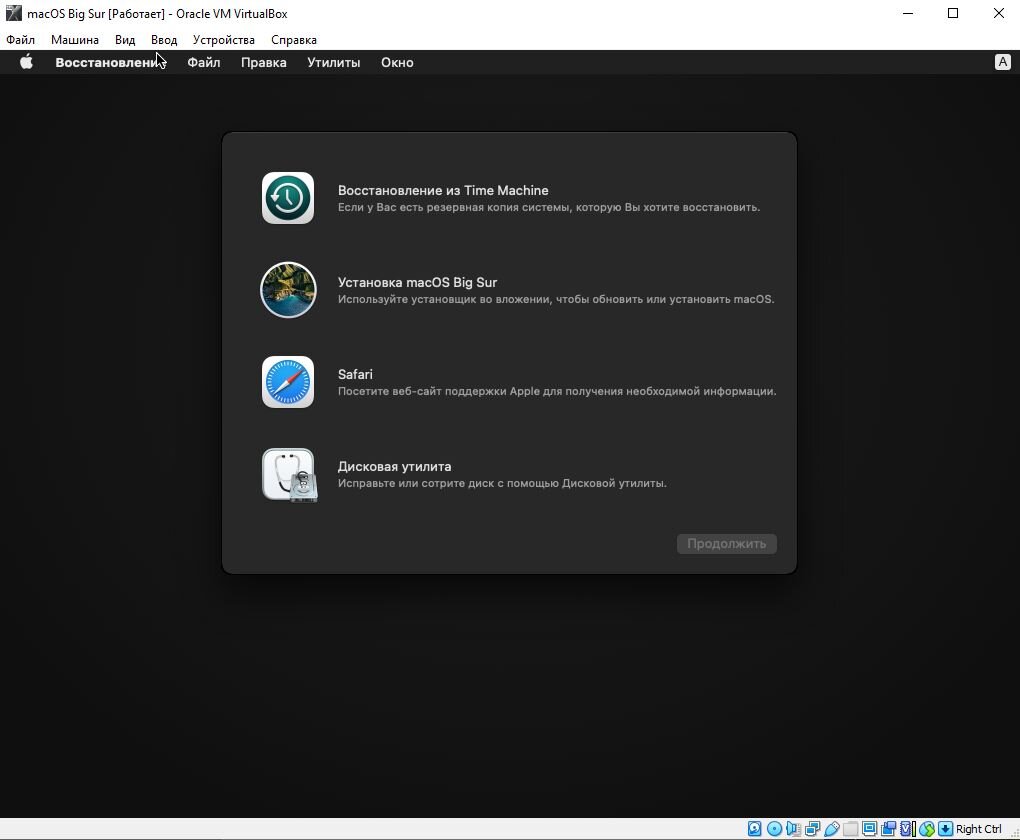Open the Машина menu
Screen dimensions: 1020x840
75,40
